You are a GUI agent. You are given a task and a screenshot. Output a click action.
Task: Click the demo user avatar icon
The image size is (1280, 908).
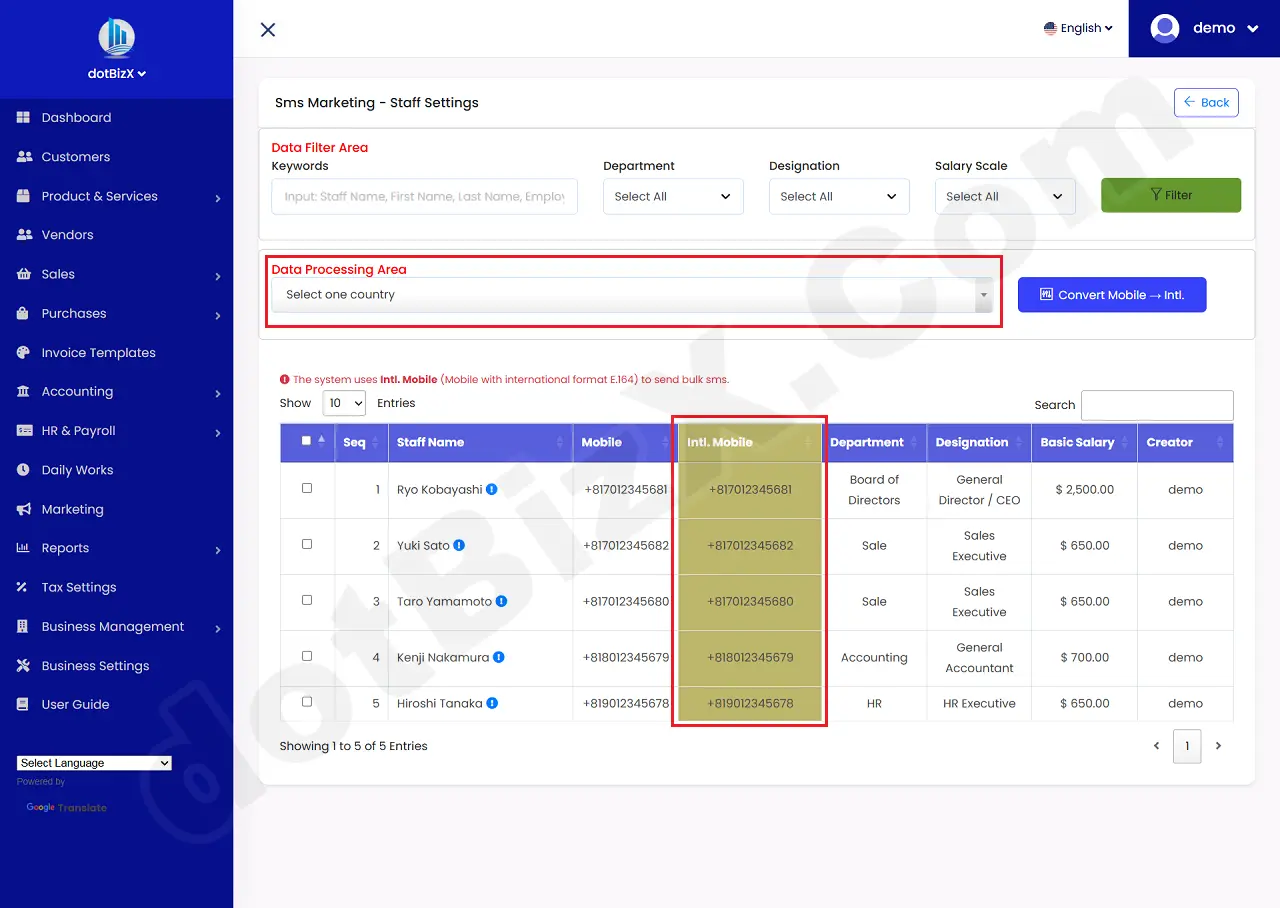coord(1165,28)
